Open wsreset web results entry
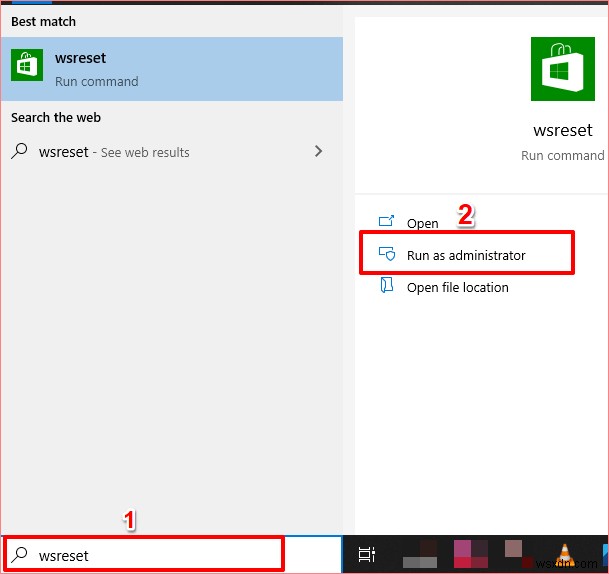The image size is (609, 574). pos(171,152)
